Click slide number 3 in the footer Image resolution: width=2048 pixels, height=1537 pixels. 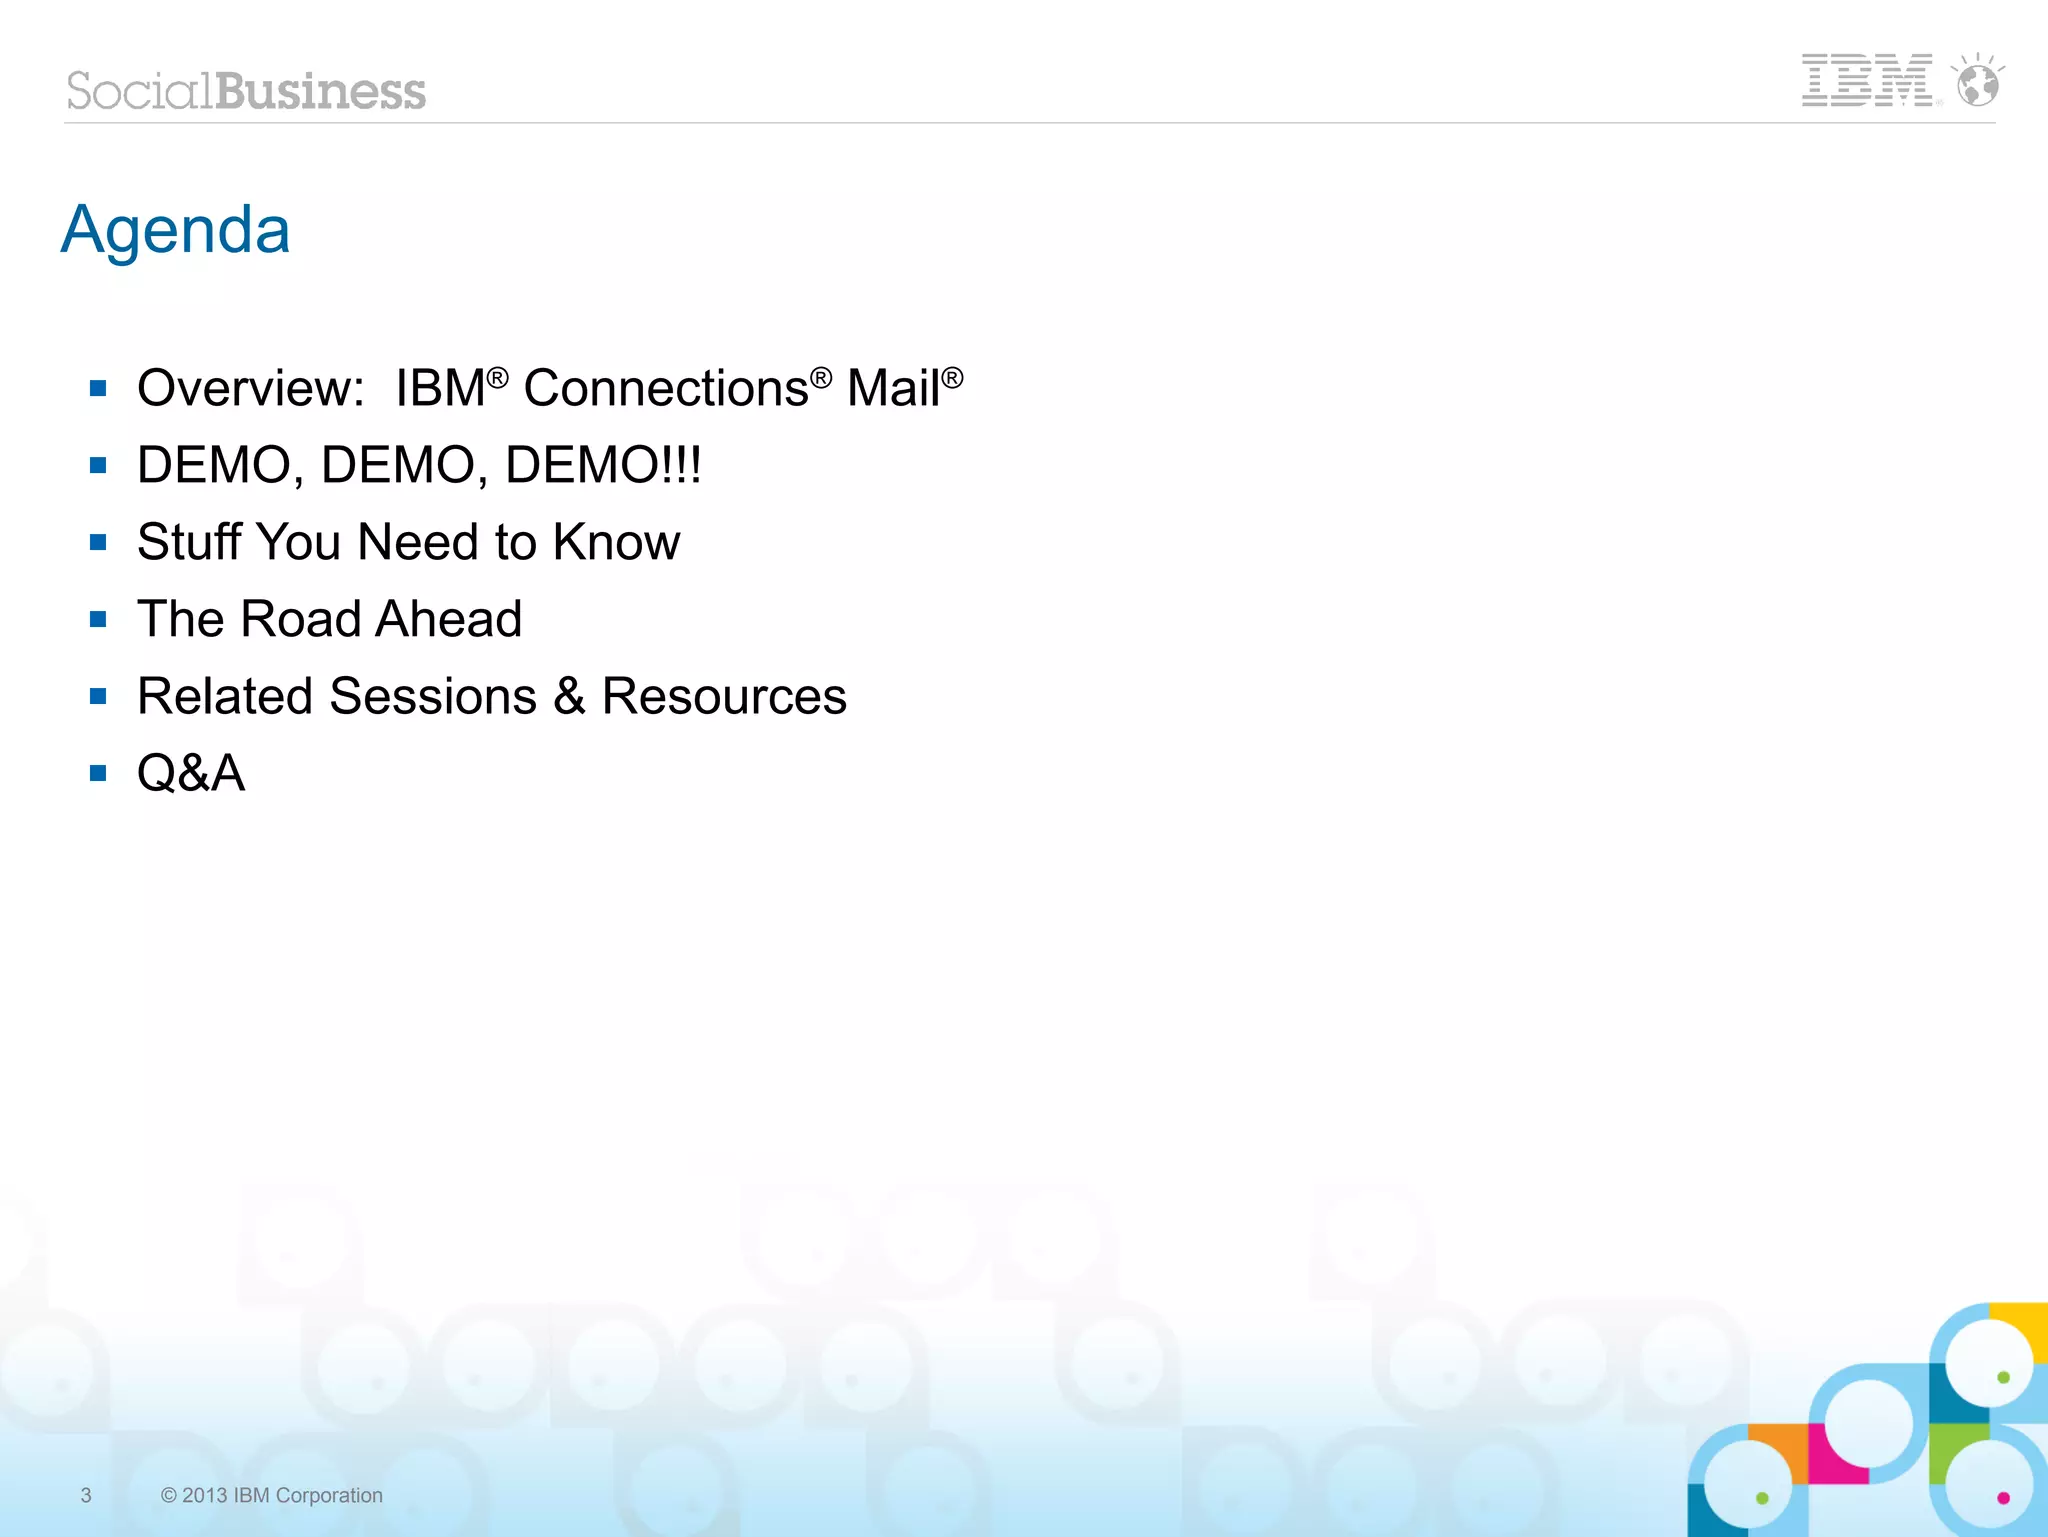coord(86,1495)
